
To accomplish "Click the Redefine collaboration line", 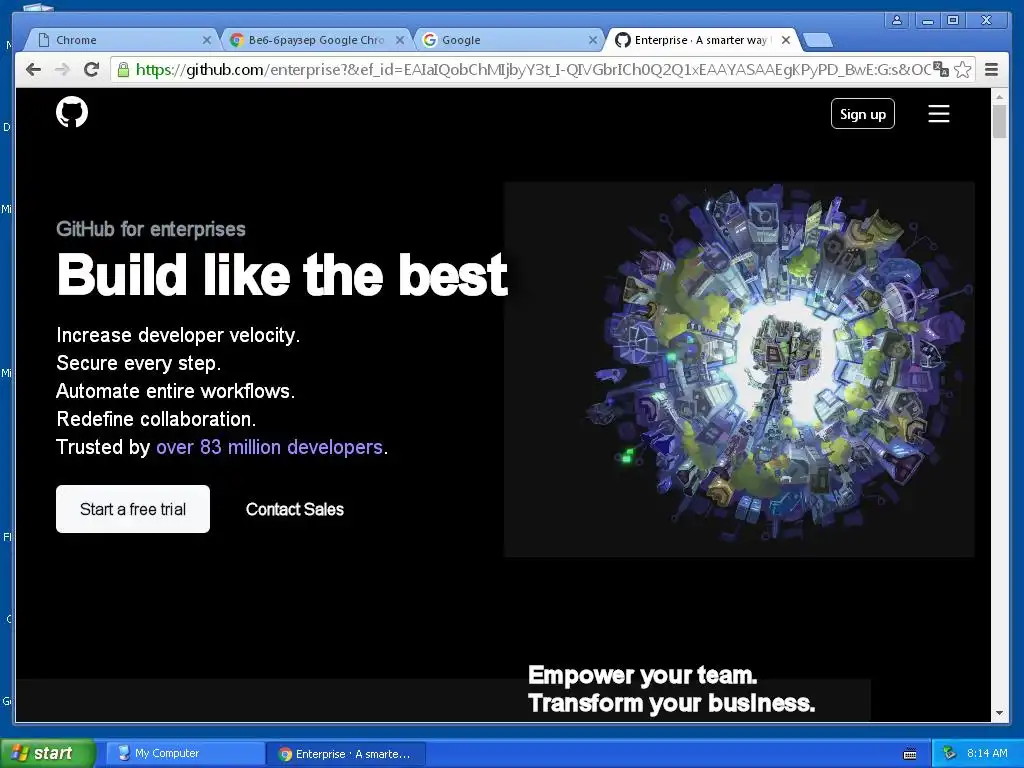I will pos(156,419).
